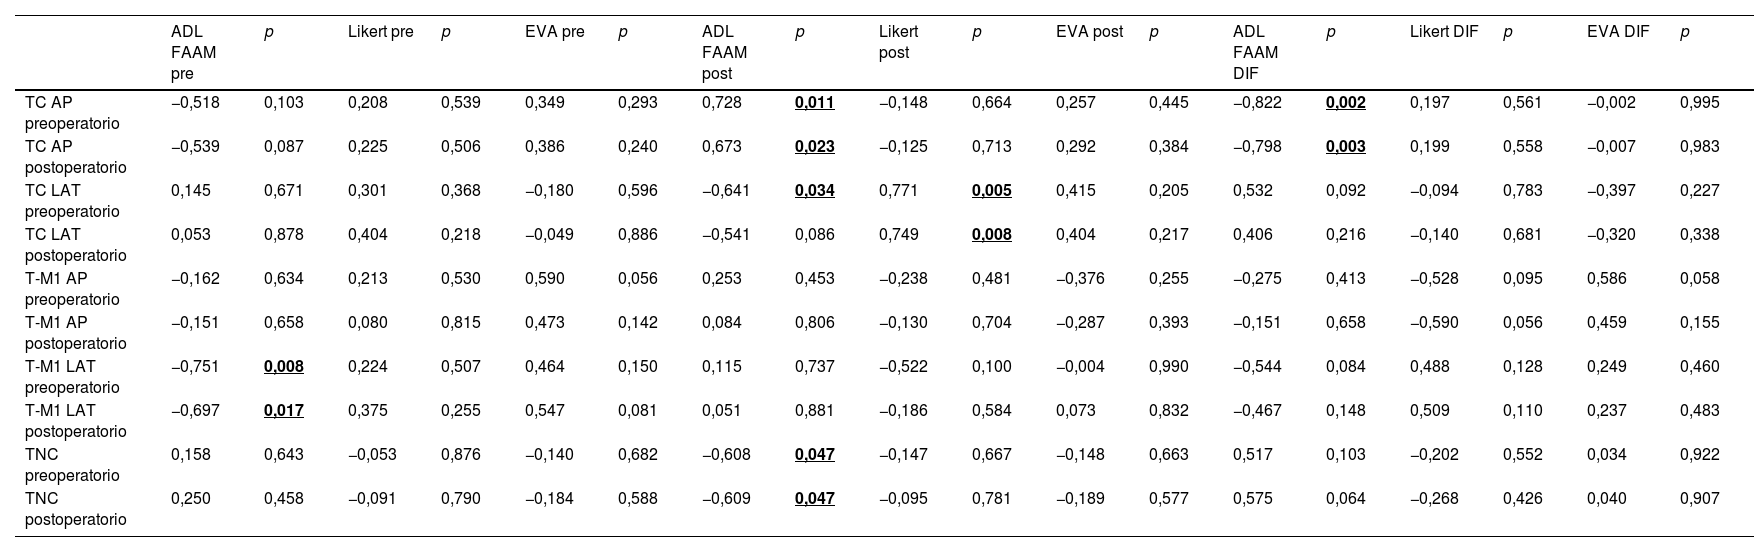Screen dimensions: 1754x552
Task: Select the "Likert pre" column header
Action: click(x=380, y=32)
